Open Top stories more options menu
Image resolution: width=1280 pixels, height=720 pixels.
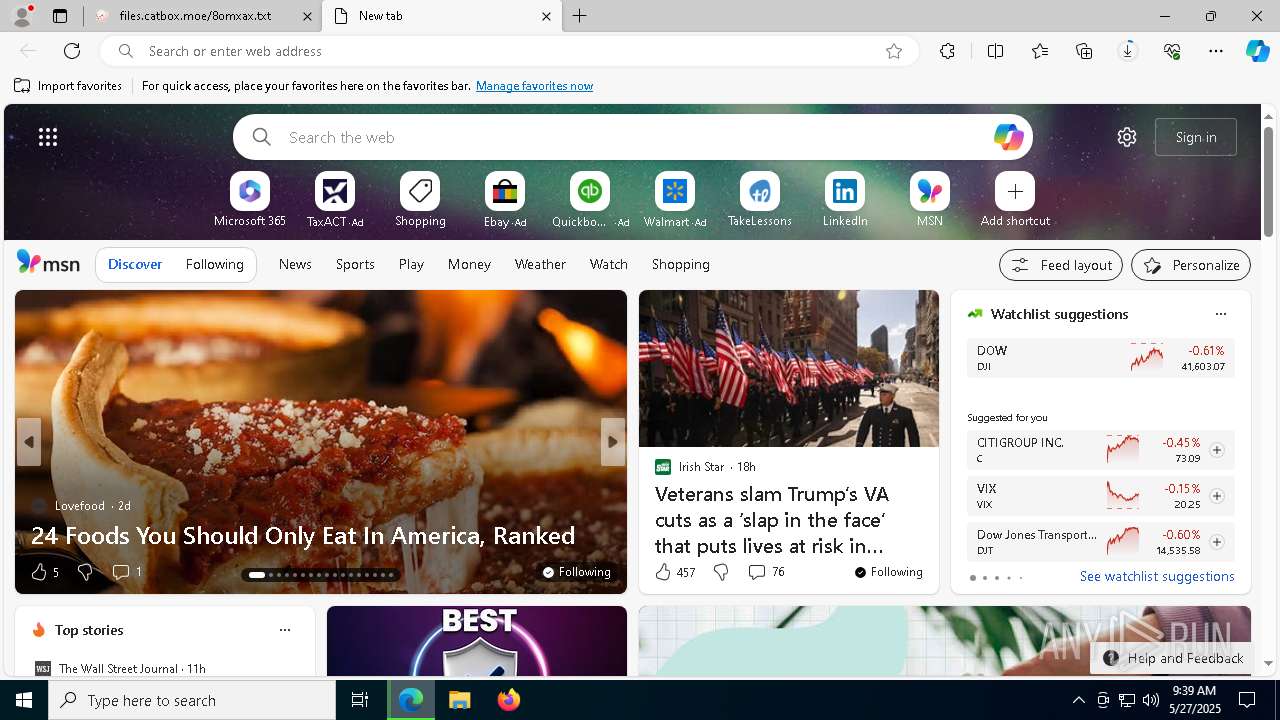(285, 630)
